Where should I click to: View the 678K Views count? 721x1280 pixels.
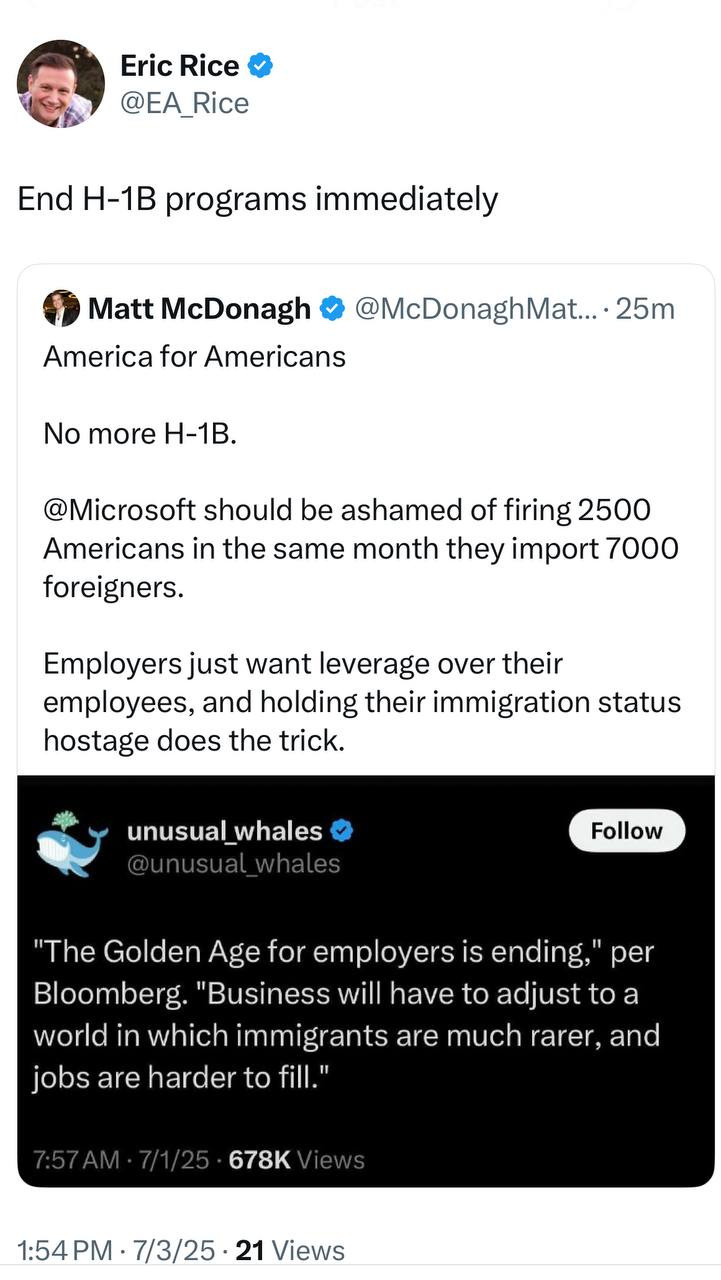[x=297, y=1160]
